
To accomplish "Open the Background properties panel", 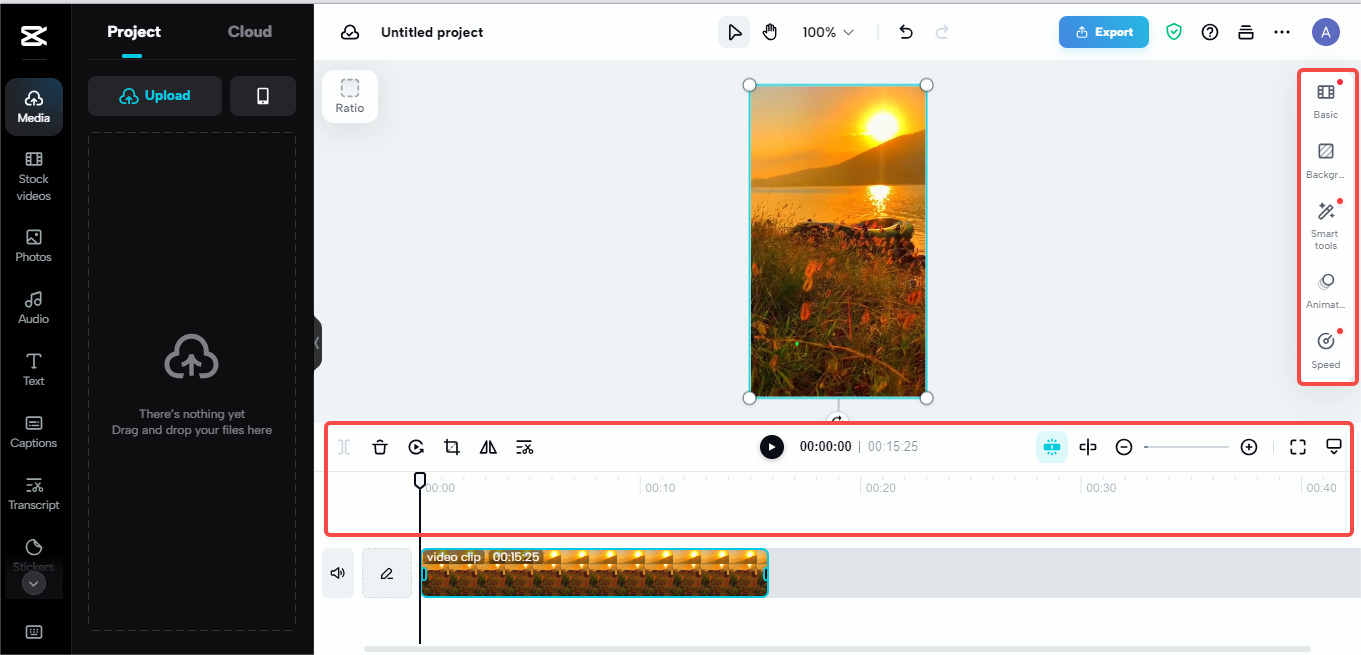I will (1326, 161).
